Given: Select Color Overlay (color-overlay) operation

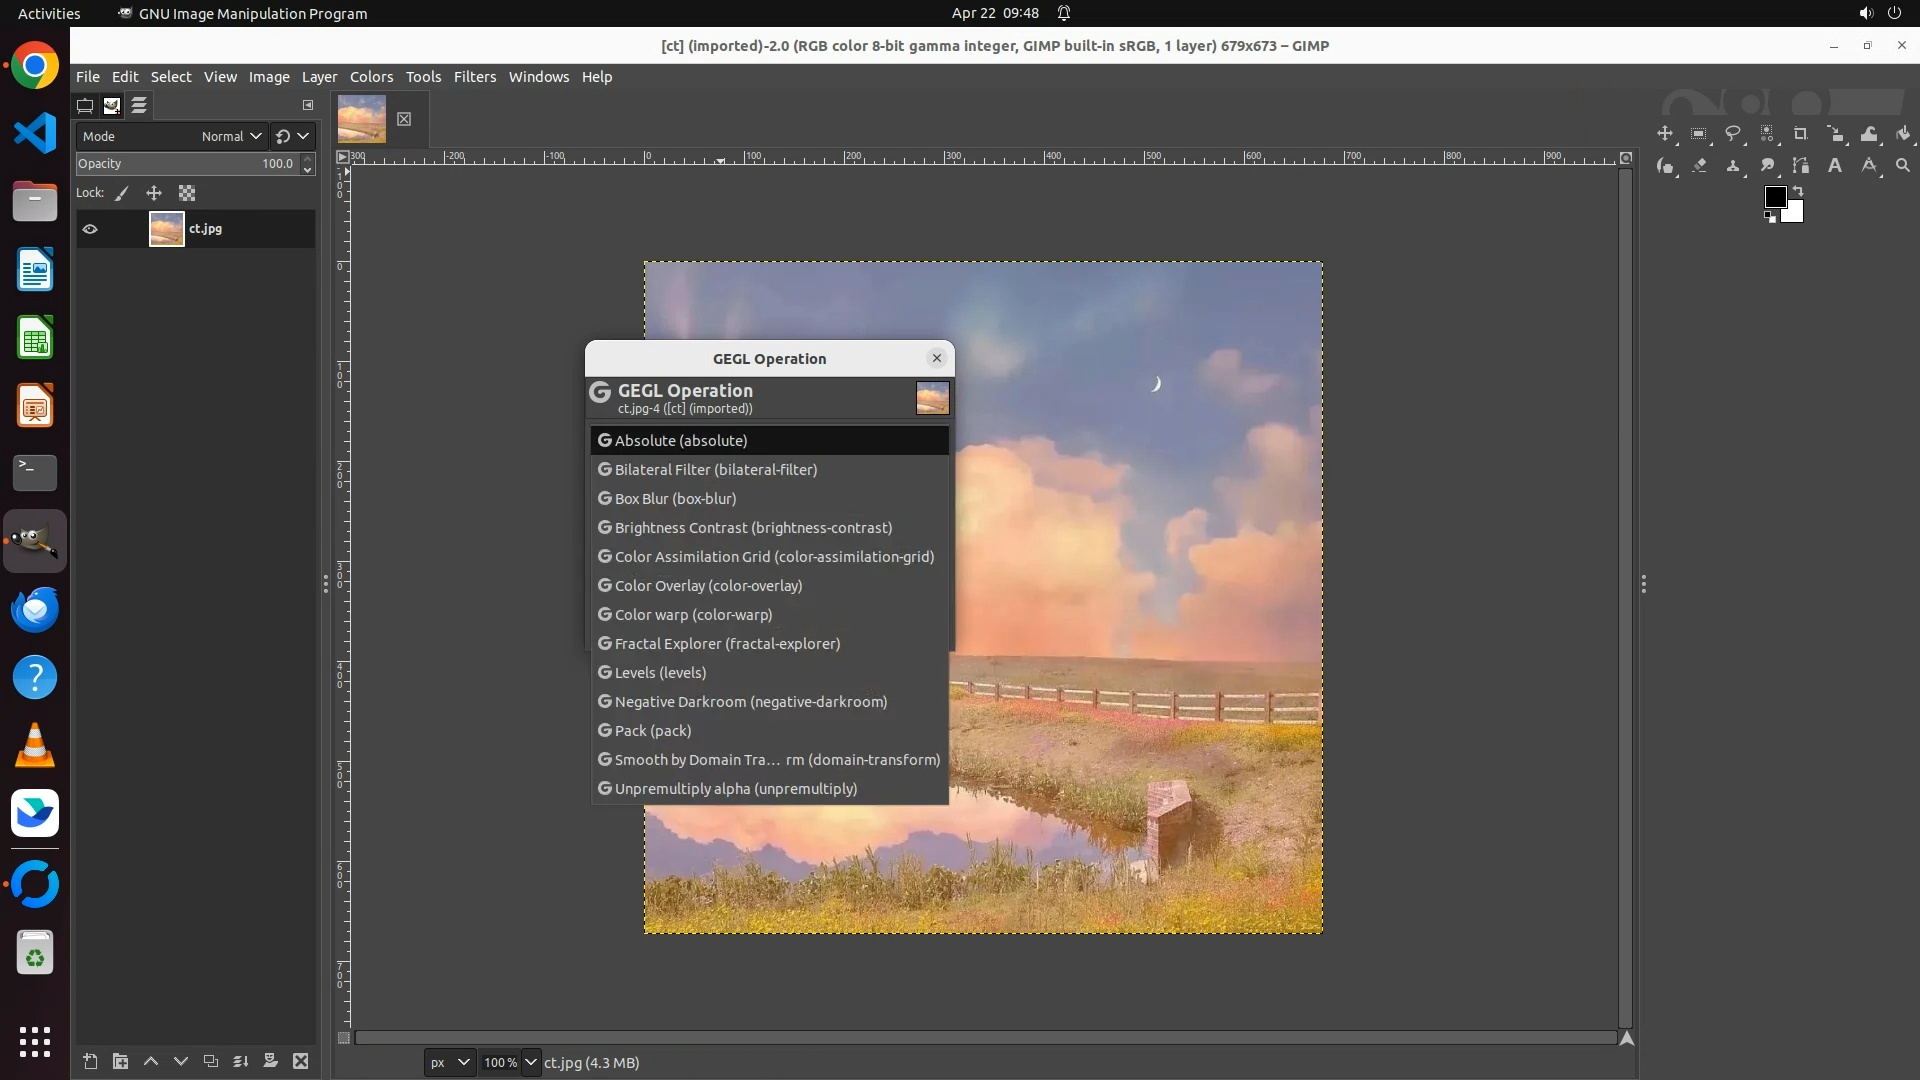Looking at the screenshot, I should (x=708, y=585).
